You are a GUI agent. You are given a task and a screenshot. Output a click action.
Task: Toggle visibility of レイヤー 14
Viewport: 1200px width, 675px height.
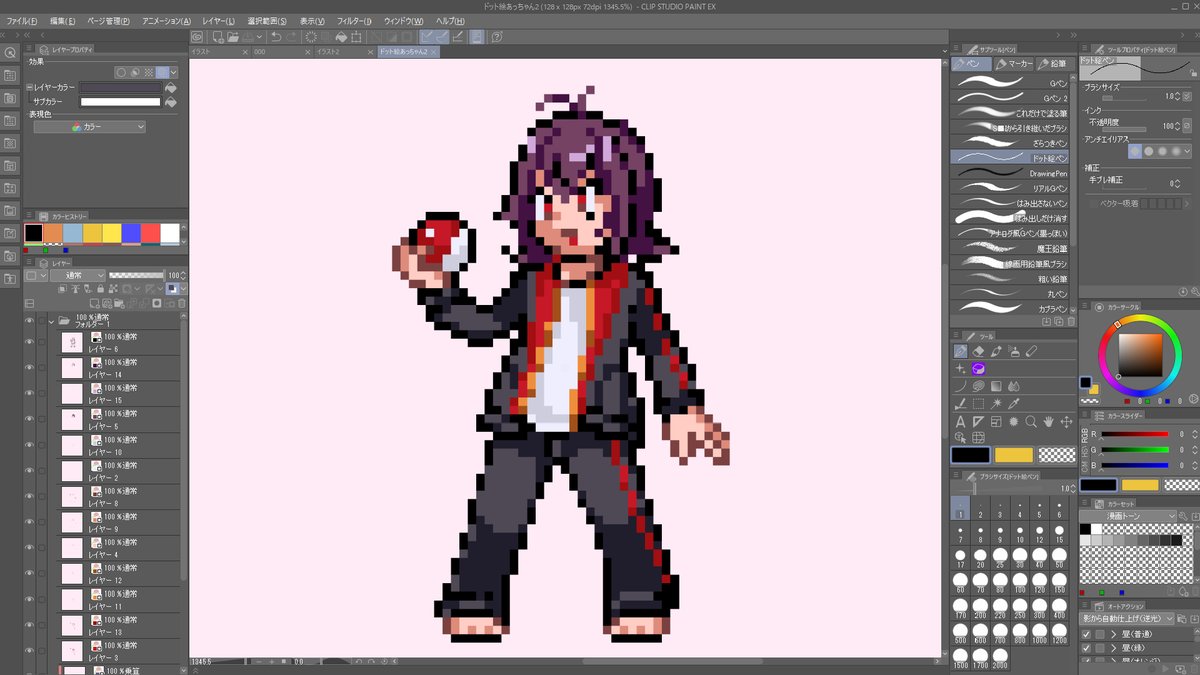29,369
